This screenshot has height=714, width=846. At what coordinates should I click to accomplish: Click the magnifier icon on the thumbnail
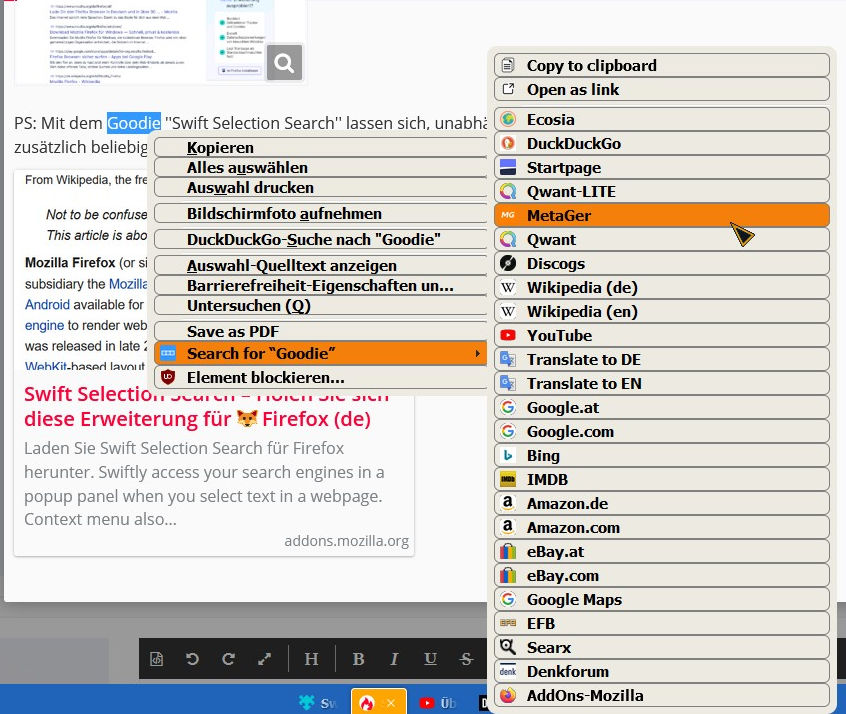[x=284, y=63]
